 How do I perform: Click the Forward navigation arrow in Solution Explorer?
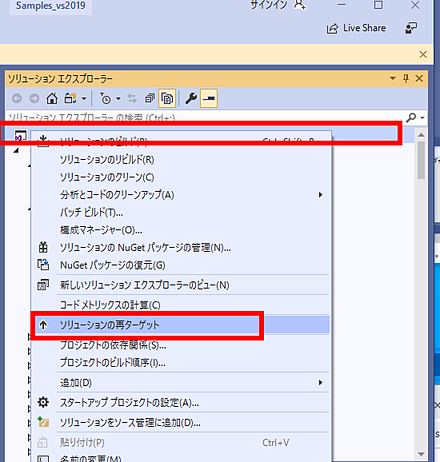34,98
